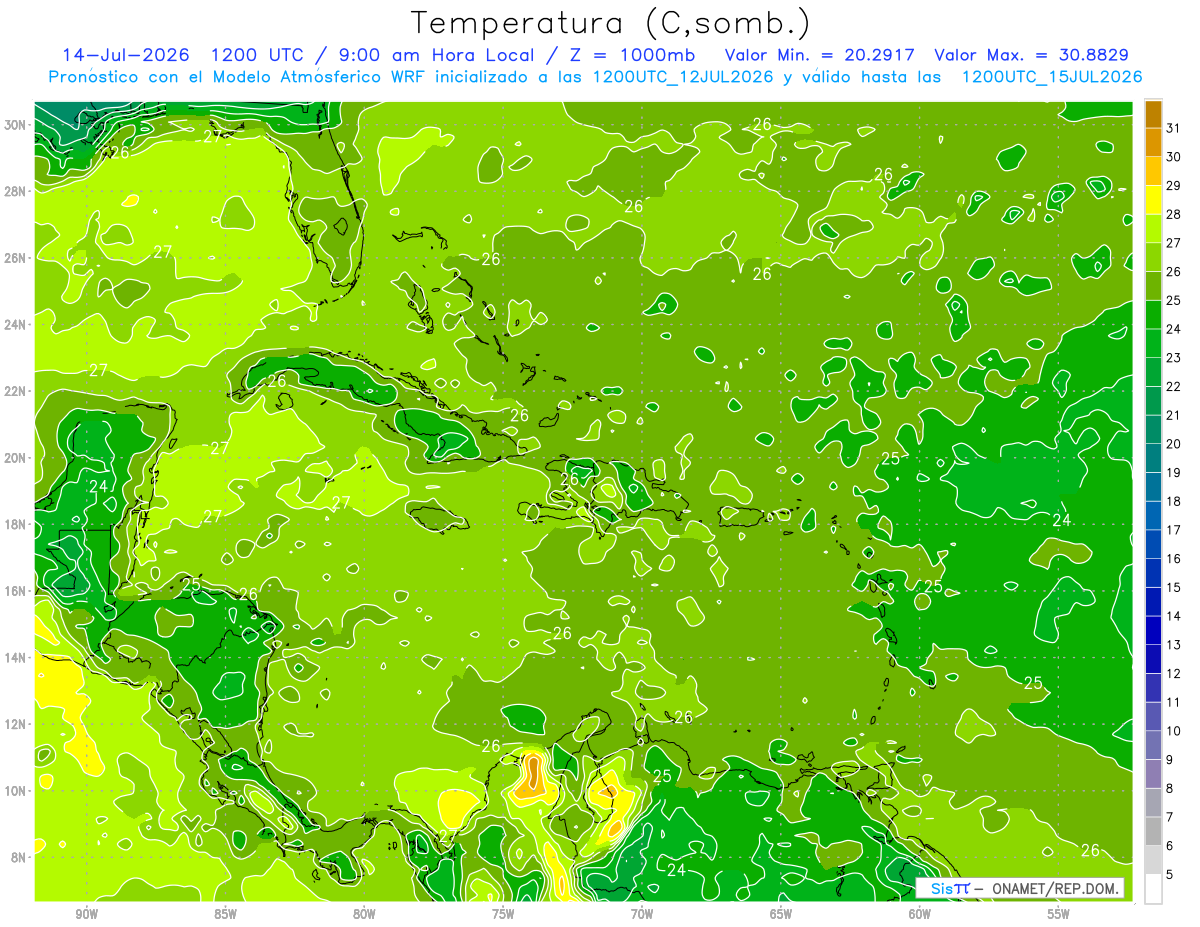Click the "22N" latitude axis label
This screenshot has width=1200, height=927.
point(15,391)
